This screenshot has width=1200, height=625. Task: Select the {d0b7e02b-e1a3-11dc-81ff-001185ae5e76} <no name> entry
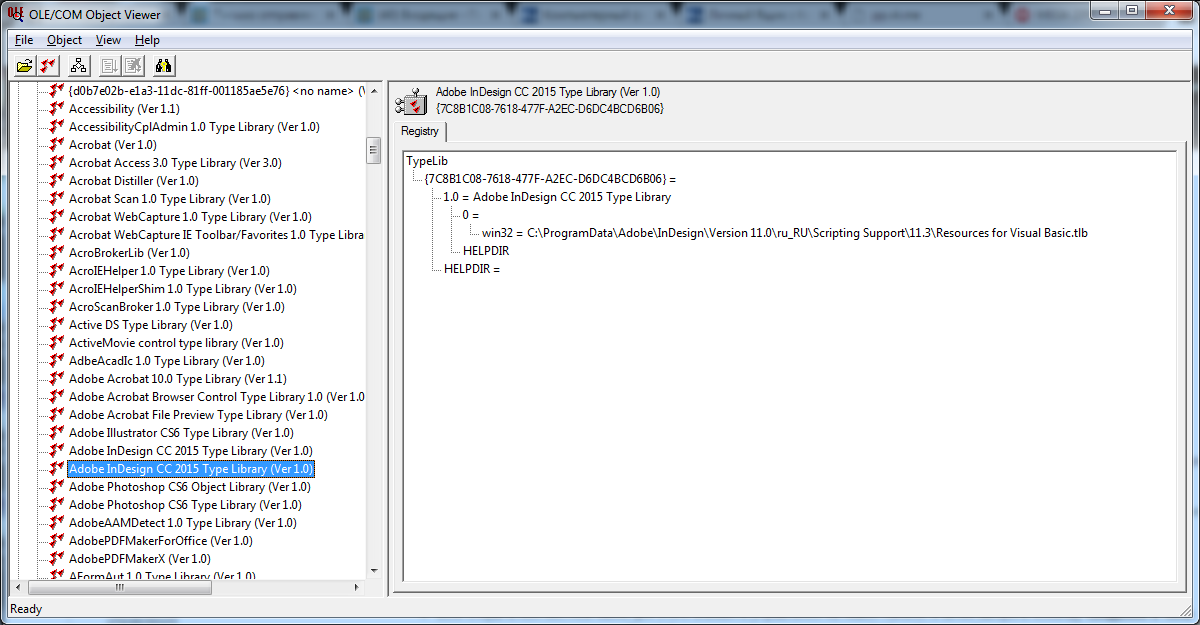tap(216, 91)
